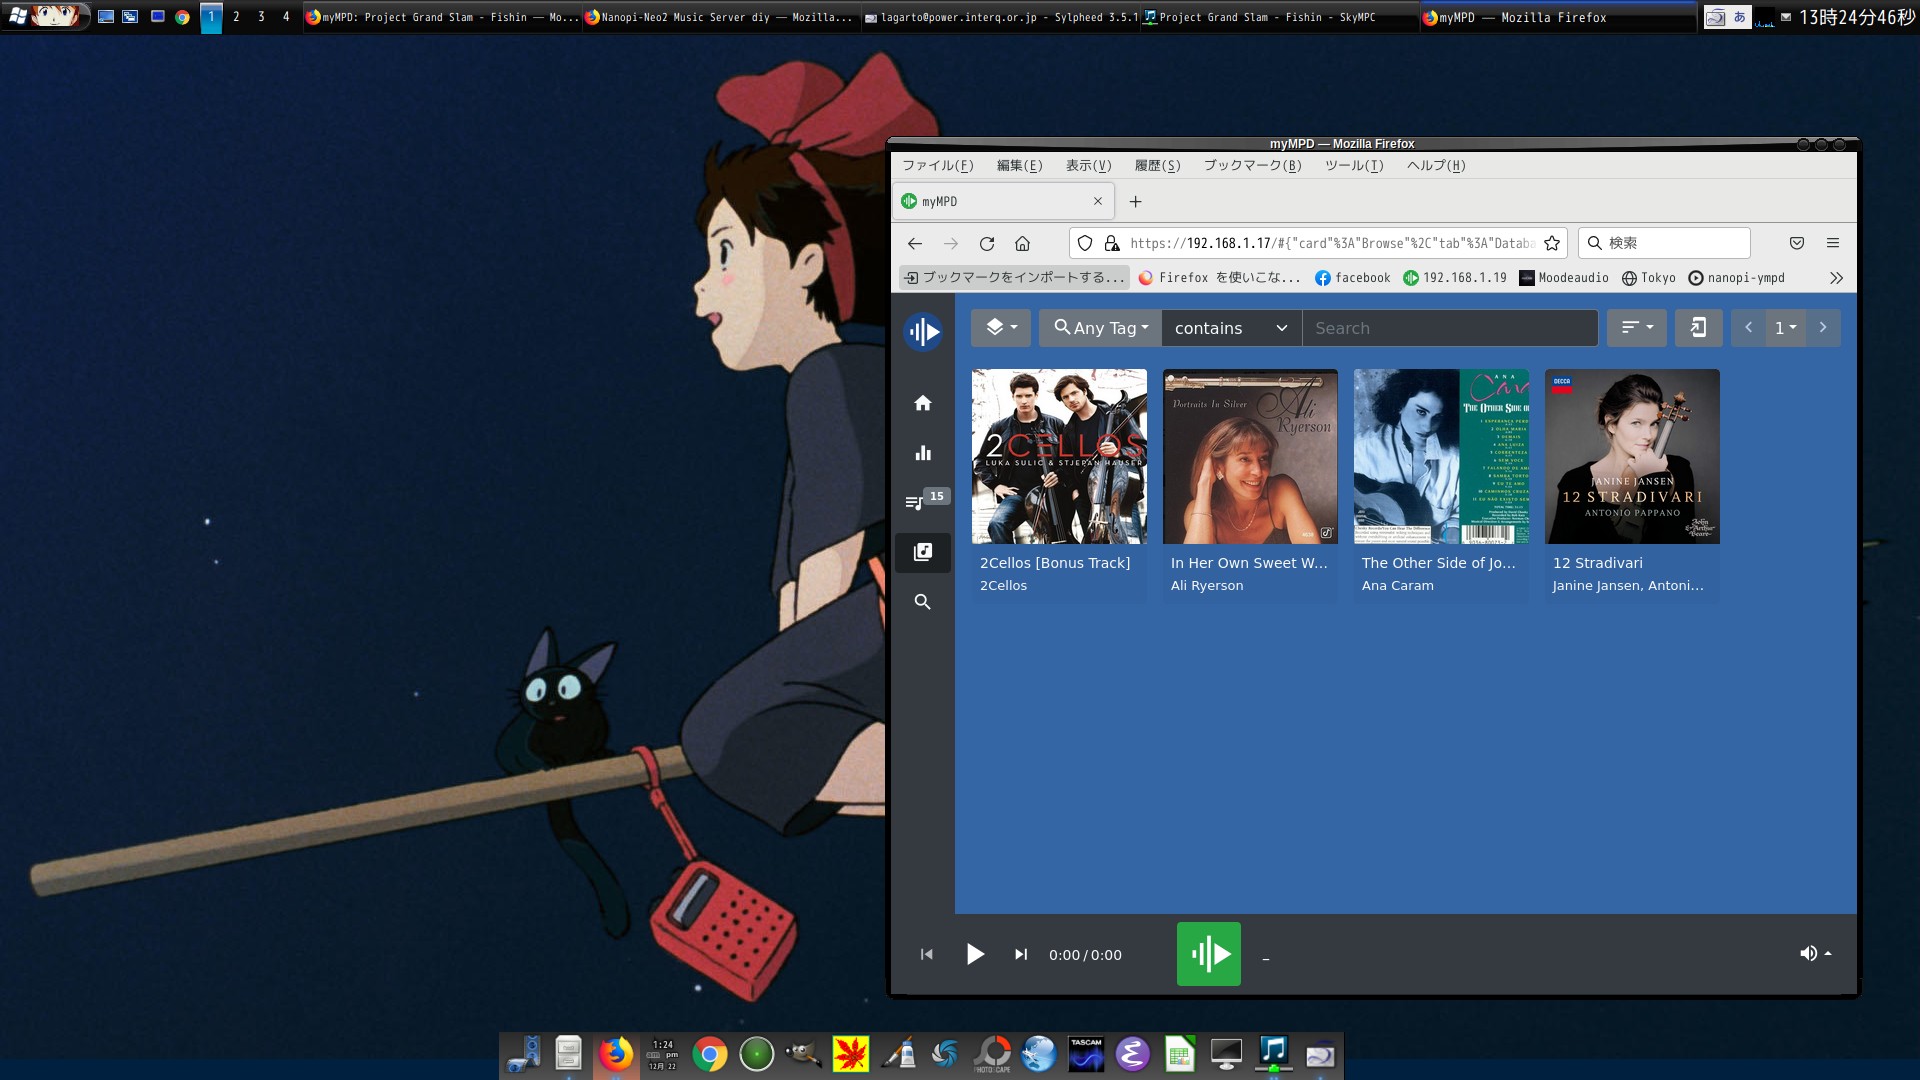This screenshot has width=1920, height=1080.
Task: Open the 履歴 (History) menu in Firefox
Action: (1157, 166)
